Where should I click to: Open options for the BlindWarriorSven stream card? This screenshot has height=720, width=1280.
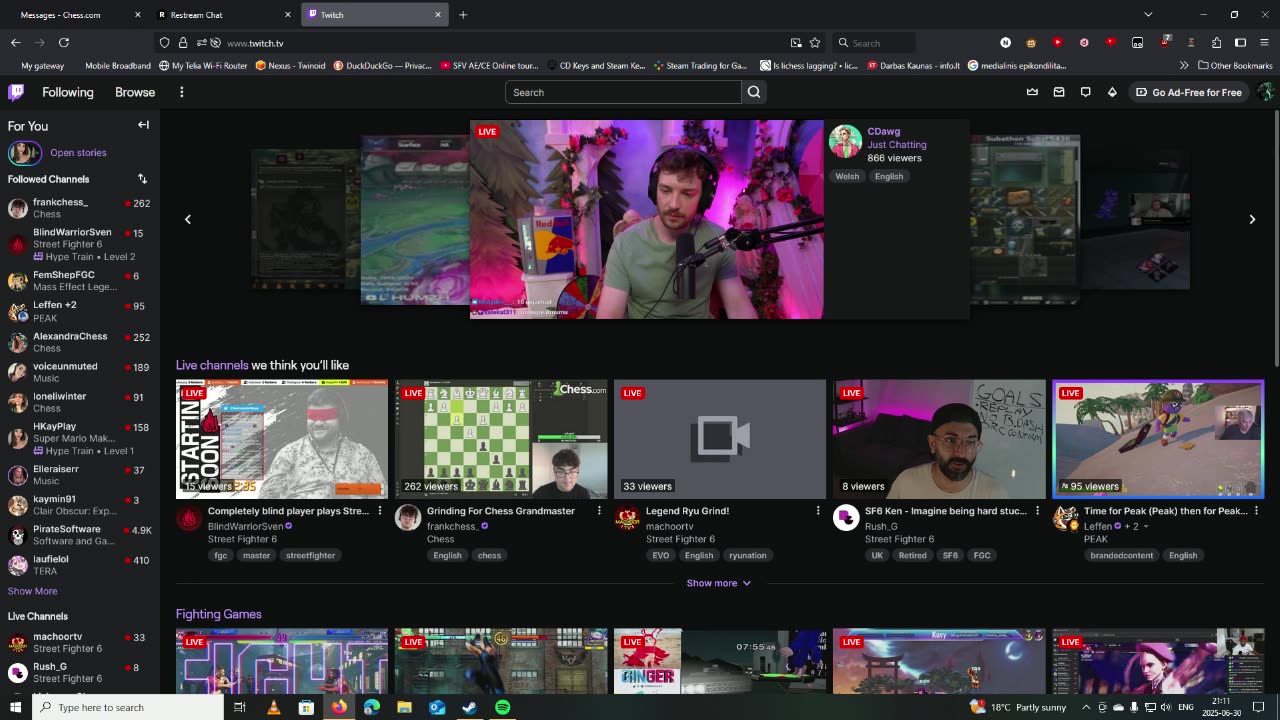pos(379,511)
